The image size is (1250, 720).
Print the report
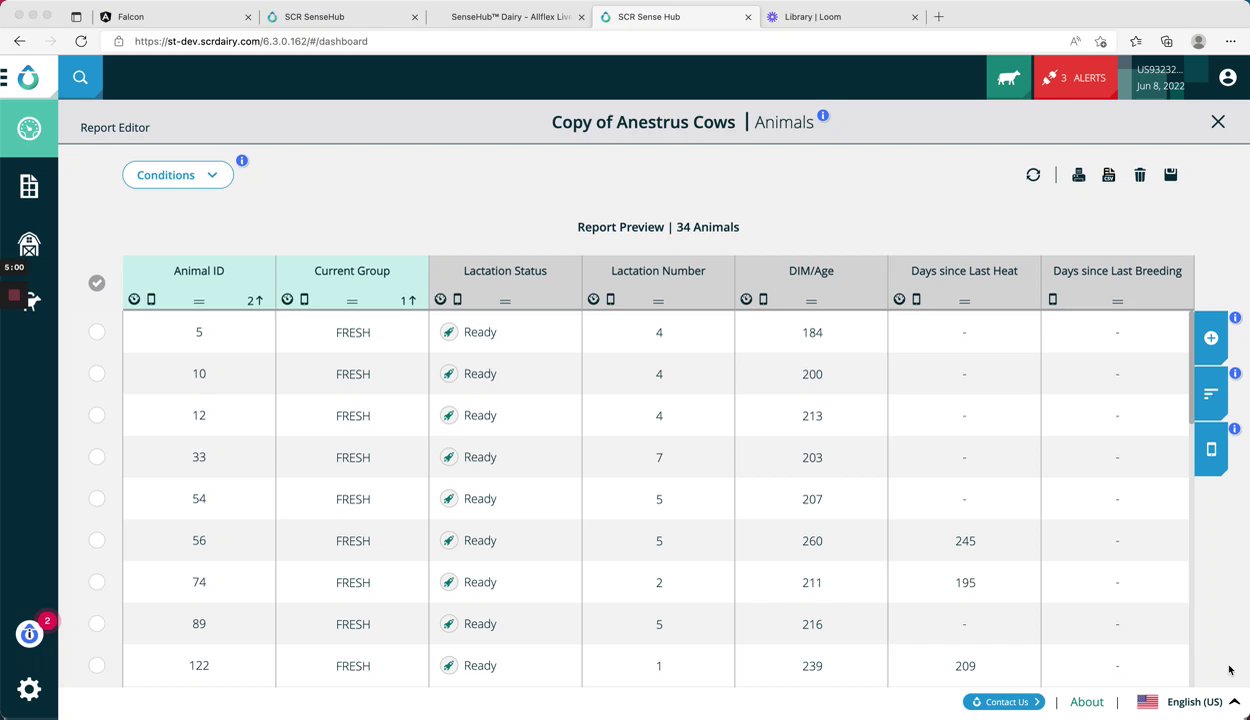pyautogui.click(x=1078, y=175)
